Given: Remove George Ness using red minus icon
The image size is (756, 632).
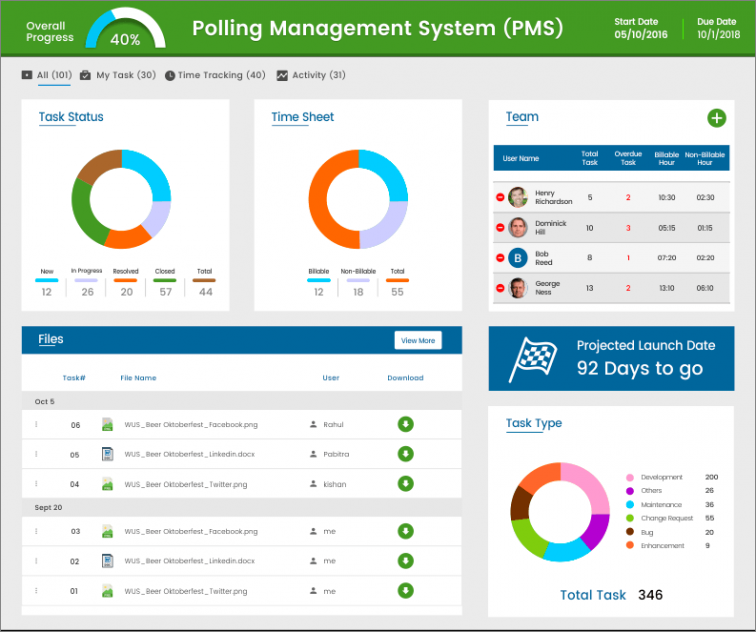Looking at the screenshot, I should pos(500,288).
